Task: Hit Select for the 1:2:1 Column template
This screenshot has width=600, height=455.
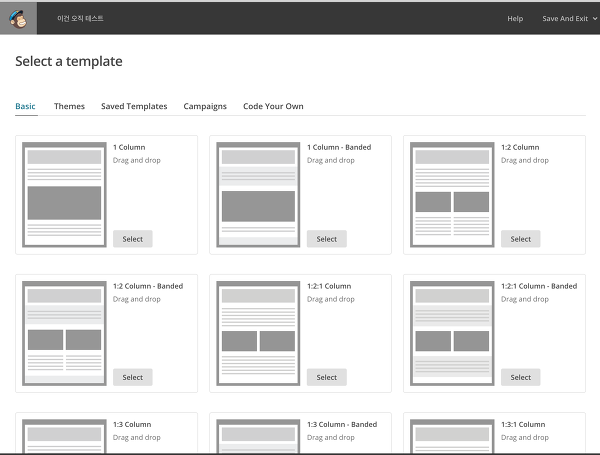Action: [x=327, y=377]
